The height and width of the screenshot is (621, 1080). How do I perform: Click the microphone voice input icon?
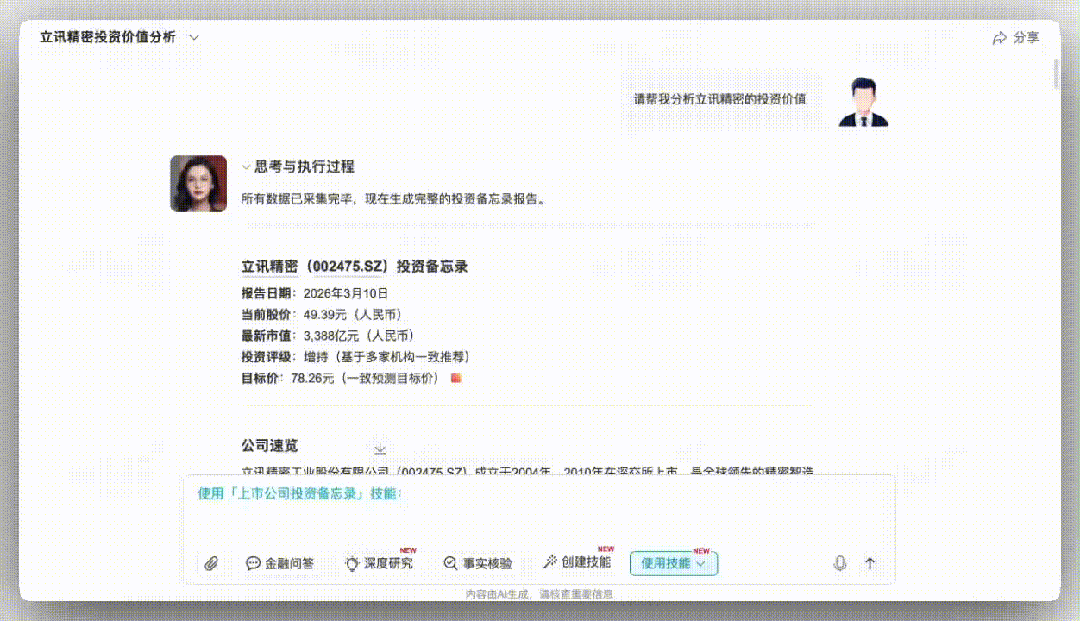(840, 563)
